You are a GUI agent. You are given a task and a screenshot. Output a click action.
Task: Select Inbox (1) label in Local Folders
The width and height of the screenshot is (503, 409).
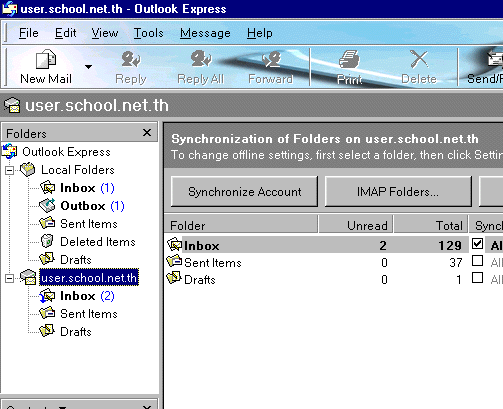[87, 188]
